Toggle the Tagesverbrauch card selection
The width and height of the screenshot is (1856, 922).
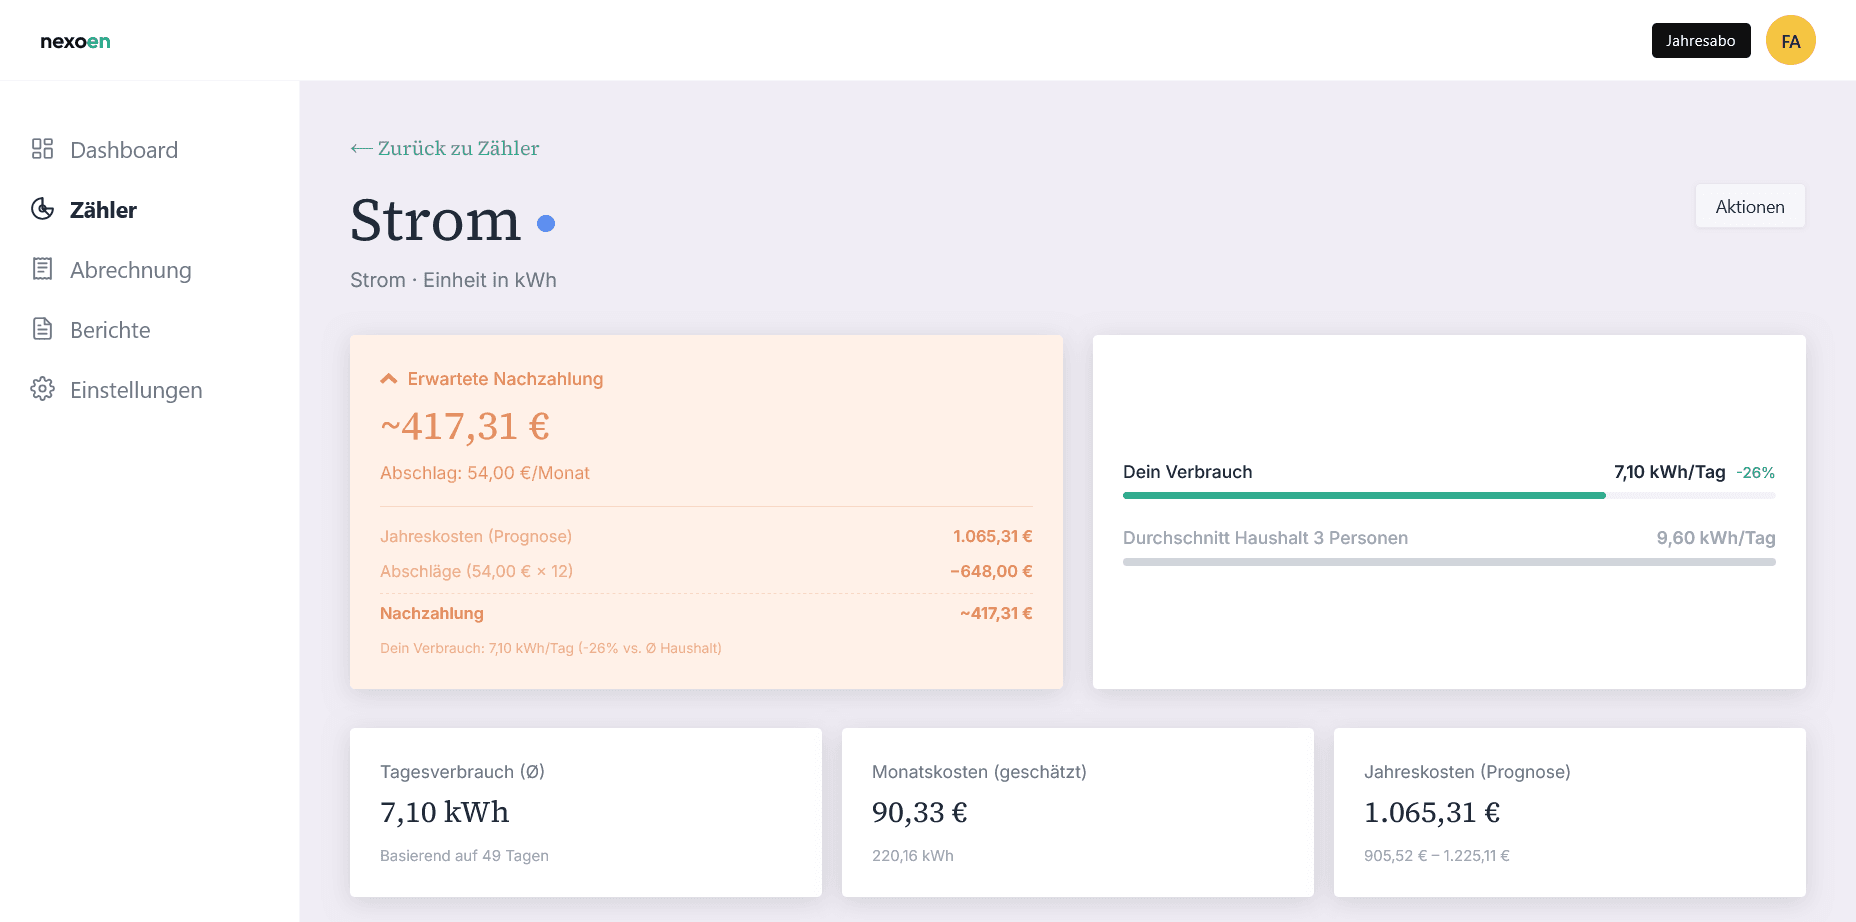point(585,812)
